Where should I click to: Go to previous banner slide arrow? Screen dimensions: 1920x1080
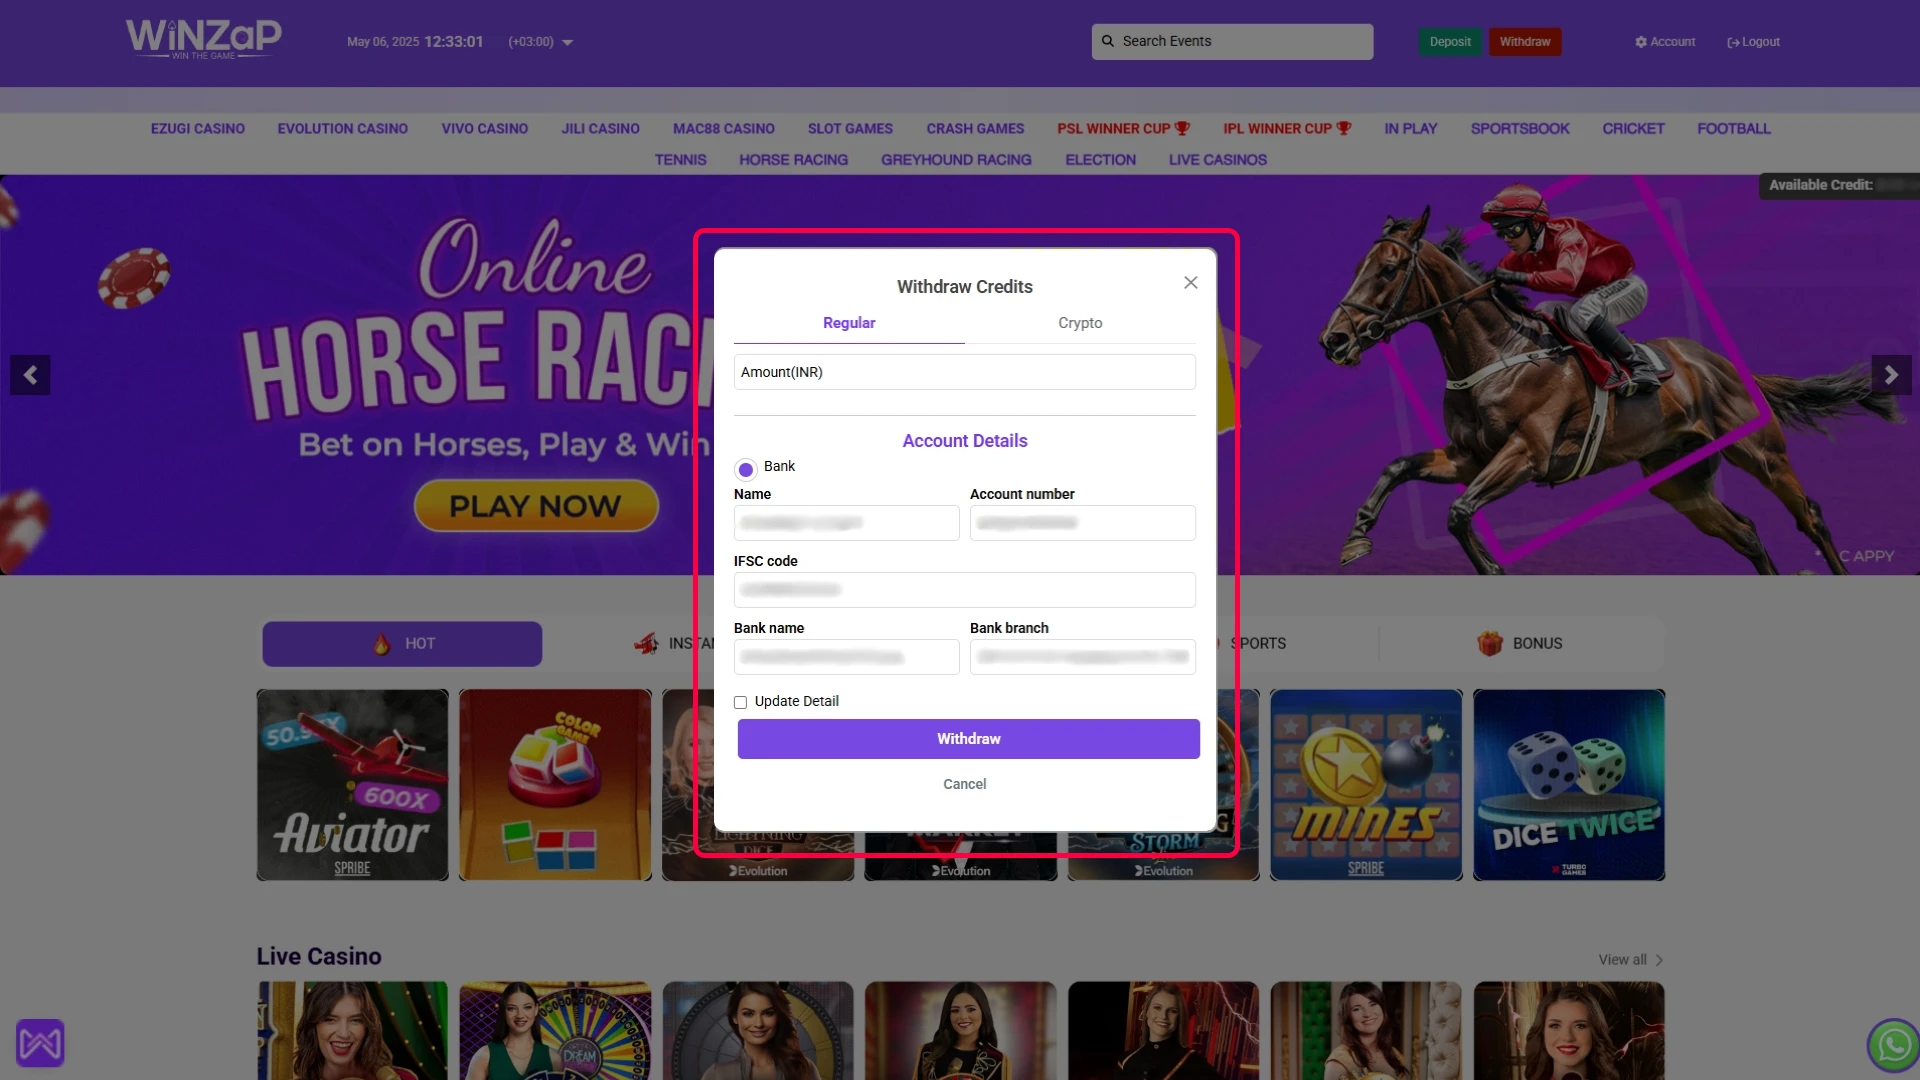[x=30, y=375]
